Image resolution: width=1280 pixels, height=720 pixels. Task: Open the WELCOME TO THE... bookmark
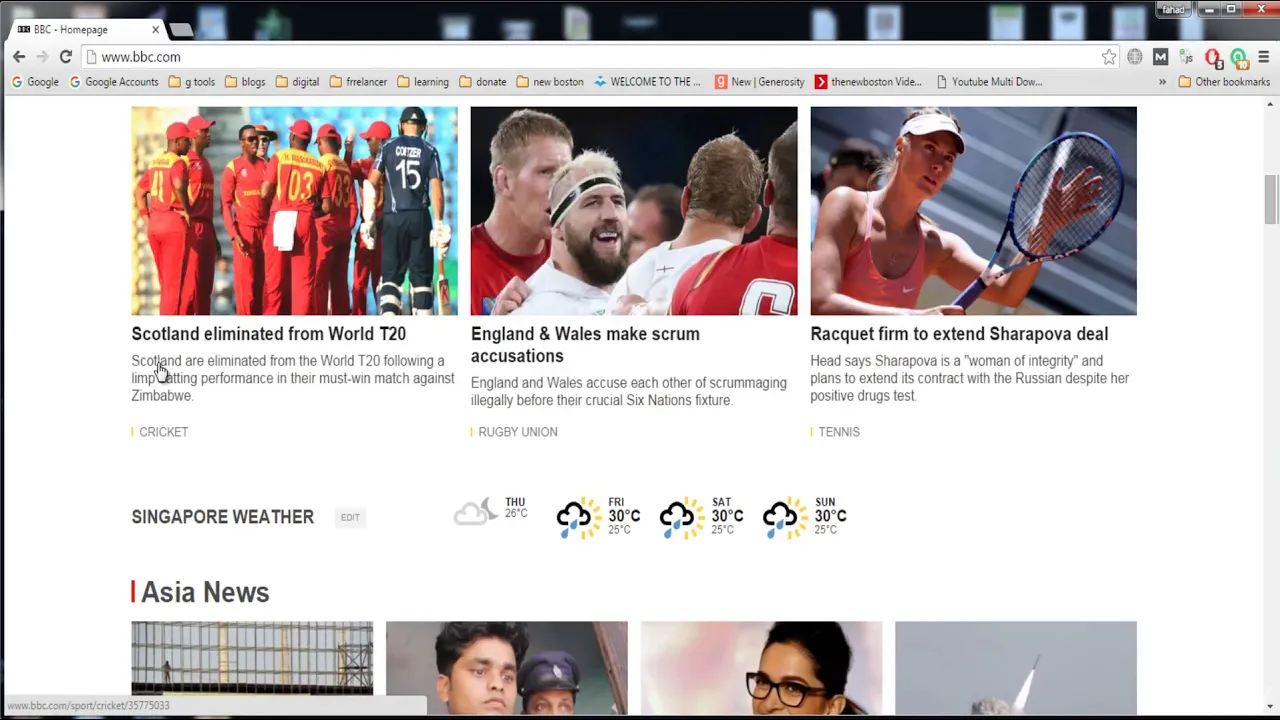pos(647,82)
